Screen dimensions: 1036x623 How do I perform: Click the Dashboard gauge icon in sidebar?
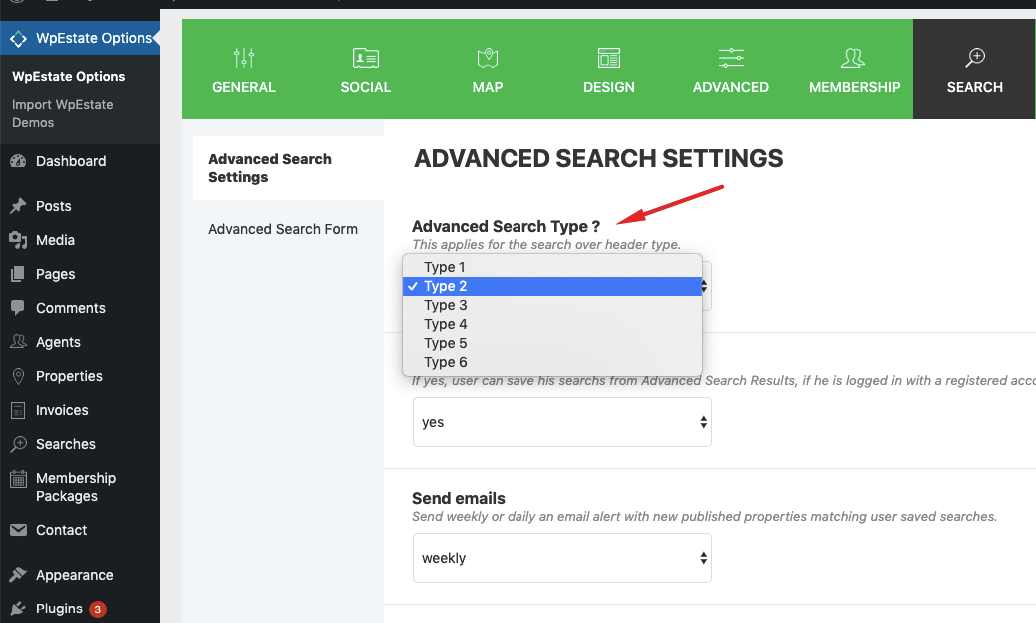pos(18,161)
